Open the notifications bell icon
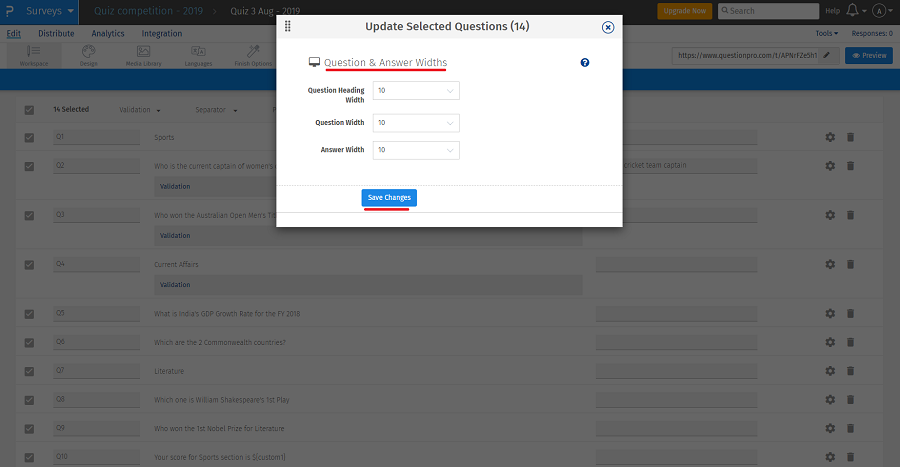Screen dimensions: 900x467 [852, 11]
